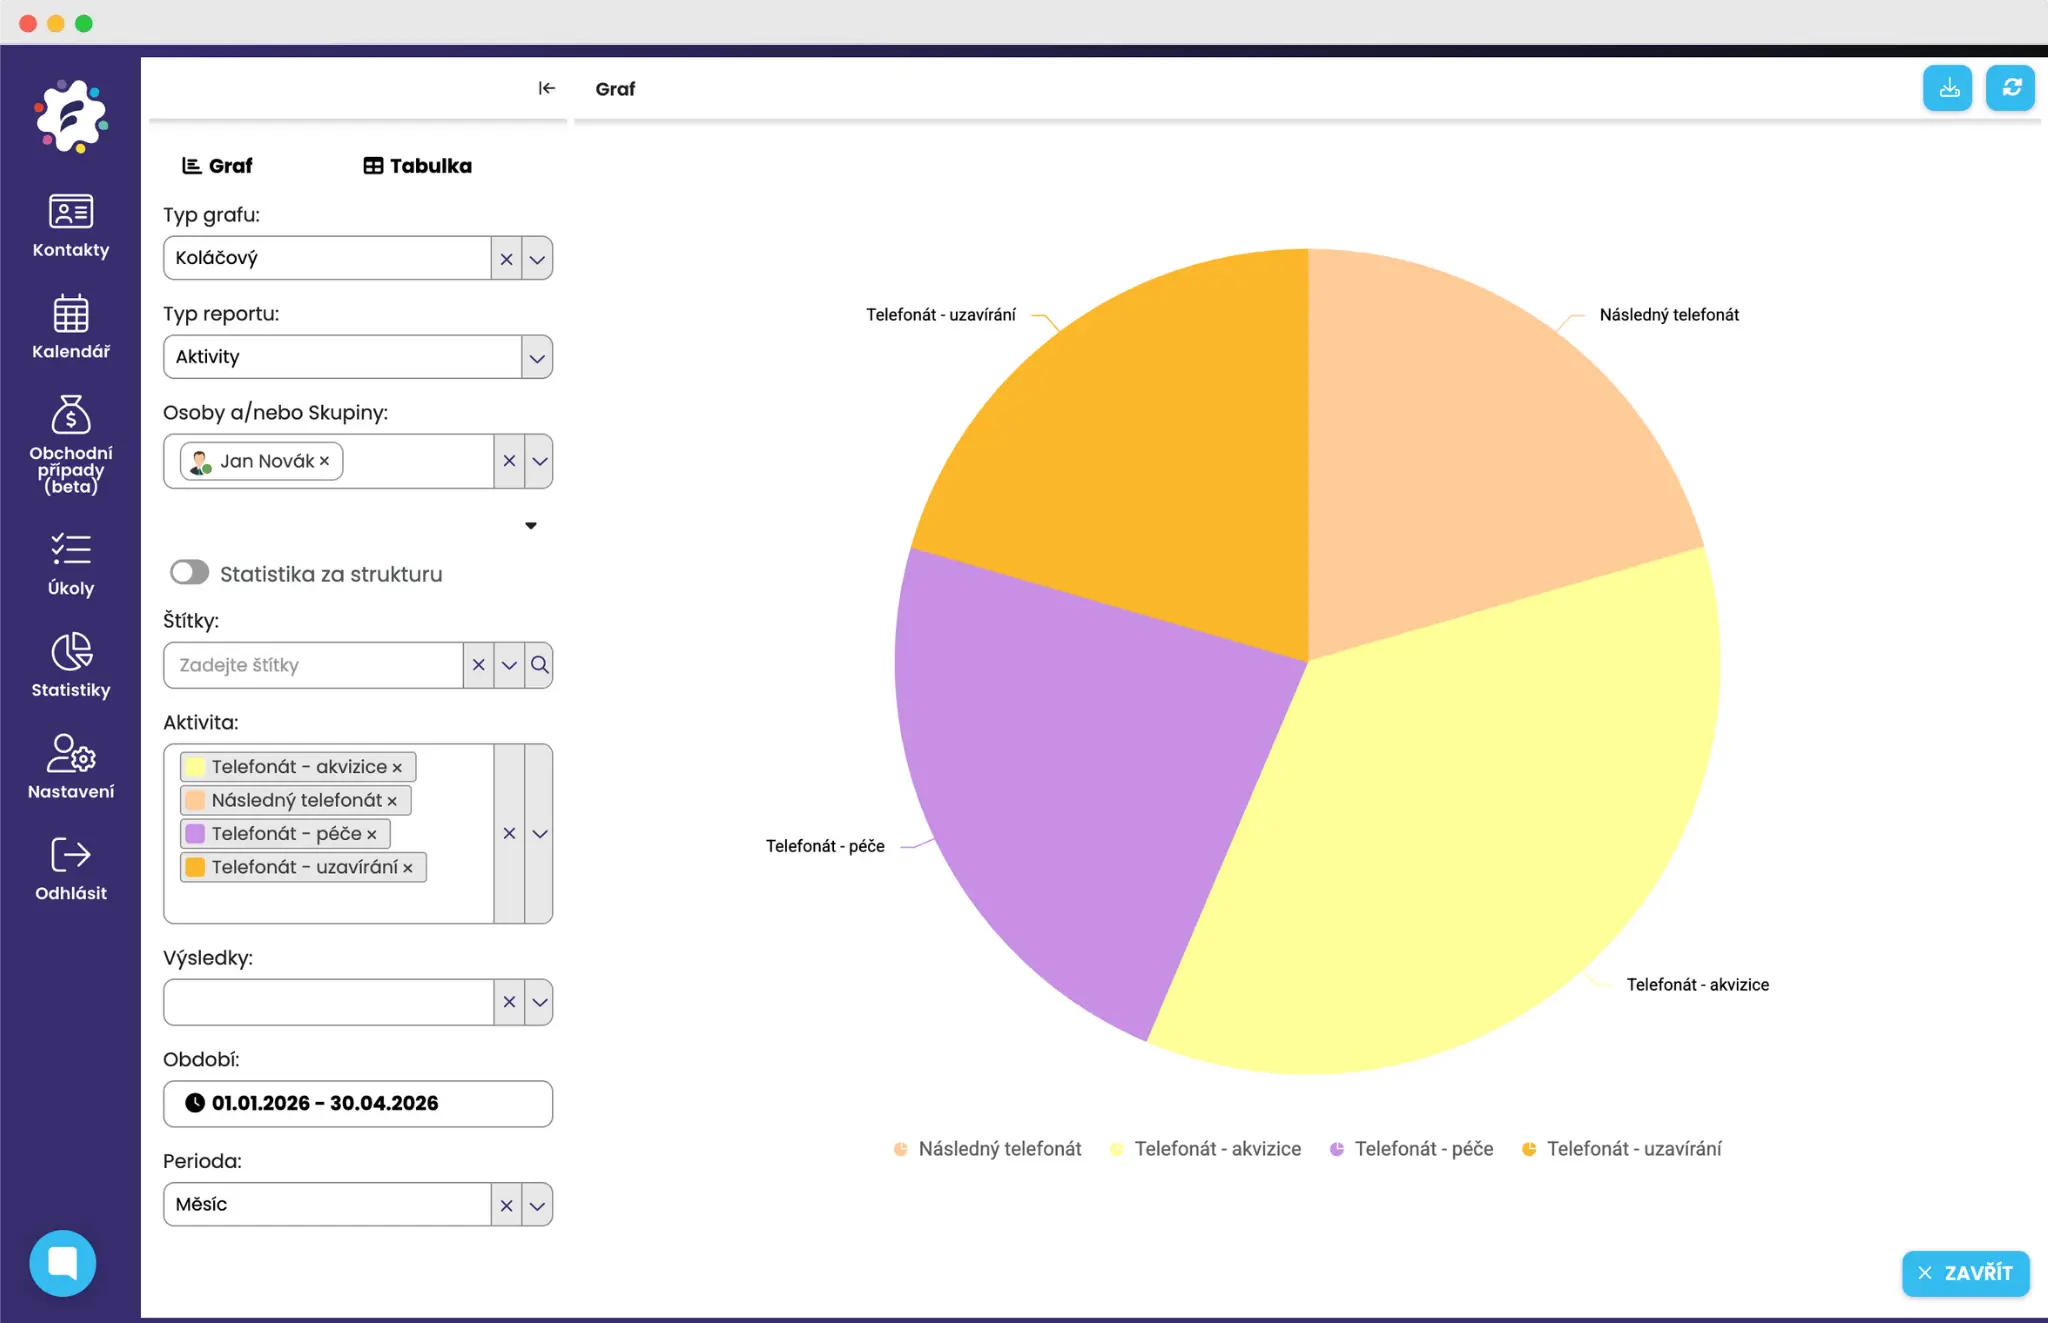Open the Typ reportu dropdown
This screenshot has height=1323, width=2048.
click(537, 358)
